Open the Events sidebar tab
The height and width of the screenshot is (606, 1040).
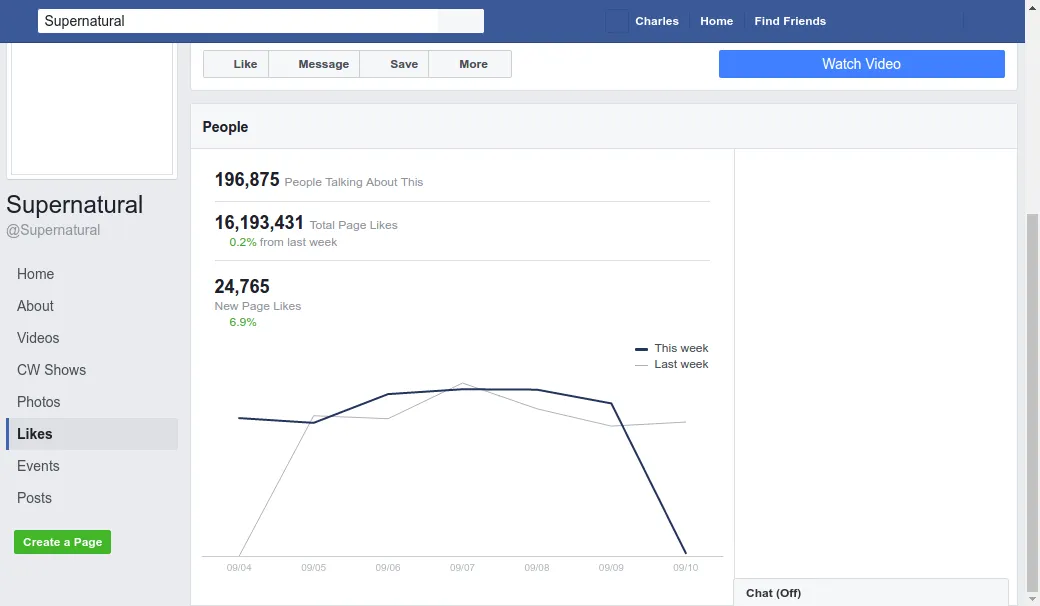tap(92, 465)
